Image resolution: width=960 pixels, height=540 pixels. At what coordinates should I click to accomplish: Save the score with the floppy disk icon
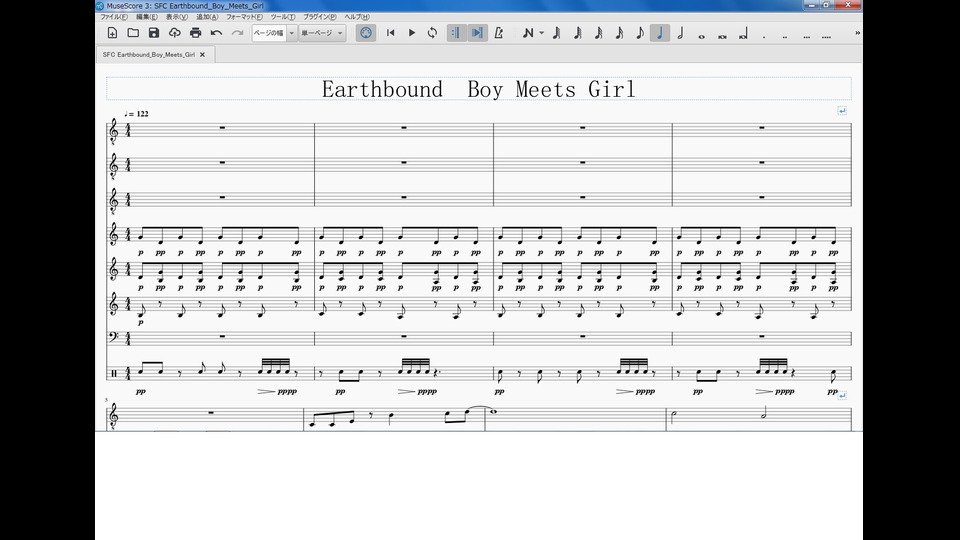pyautogui.click(x=154, y=33)
